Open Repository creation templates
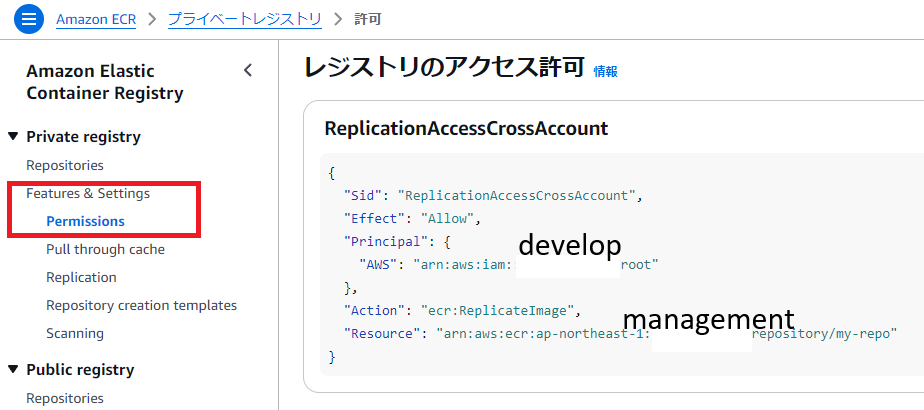This screenshot has width=924, height=410. (x=141, y=305)
